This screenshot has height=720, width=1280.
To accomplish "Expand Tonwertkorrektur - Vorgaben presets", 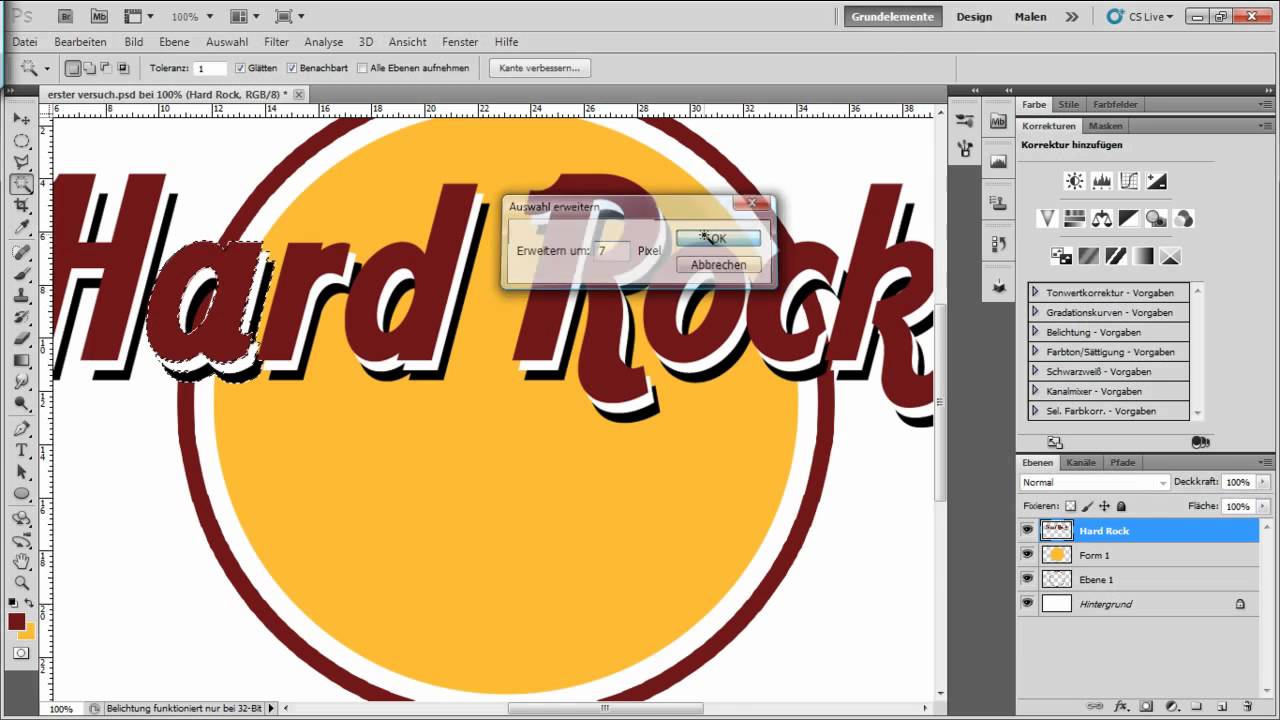I will [1035, 292].
